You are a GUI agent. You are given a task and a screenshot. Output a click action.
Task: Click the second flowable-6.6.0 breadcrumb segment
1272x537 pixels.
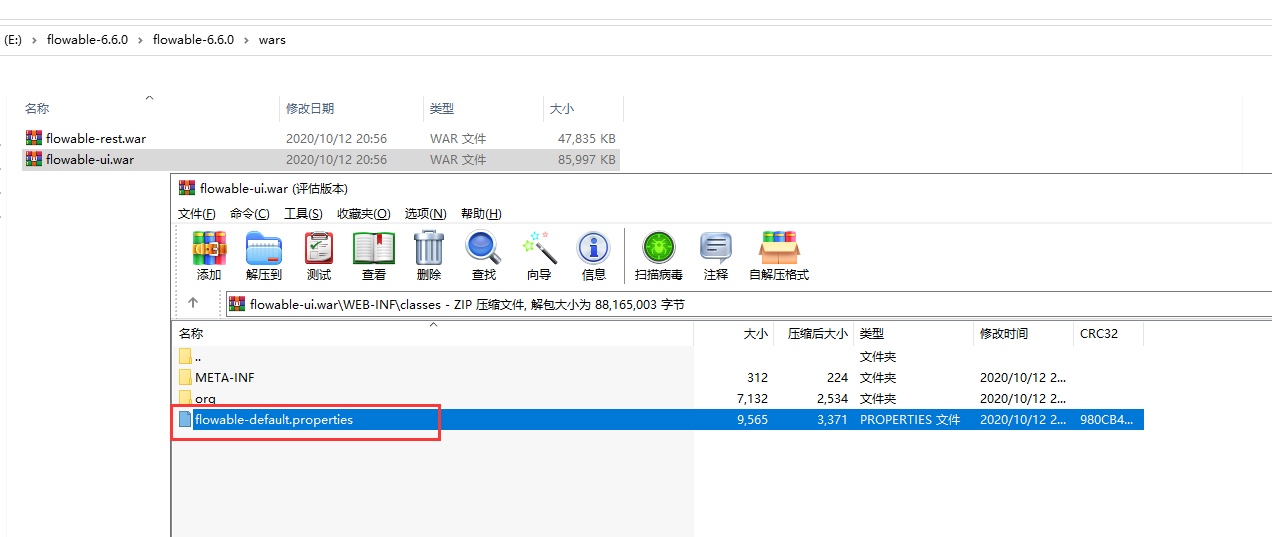pos(193,40)
